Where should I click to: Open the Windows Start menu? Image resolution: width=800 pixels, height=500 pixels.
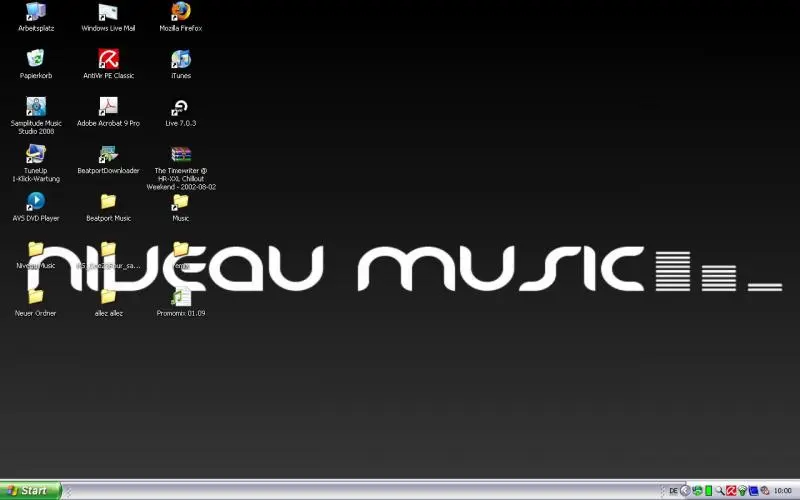30,490
